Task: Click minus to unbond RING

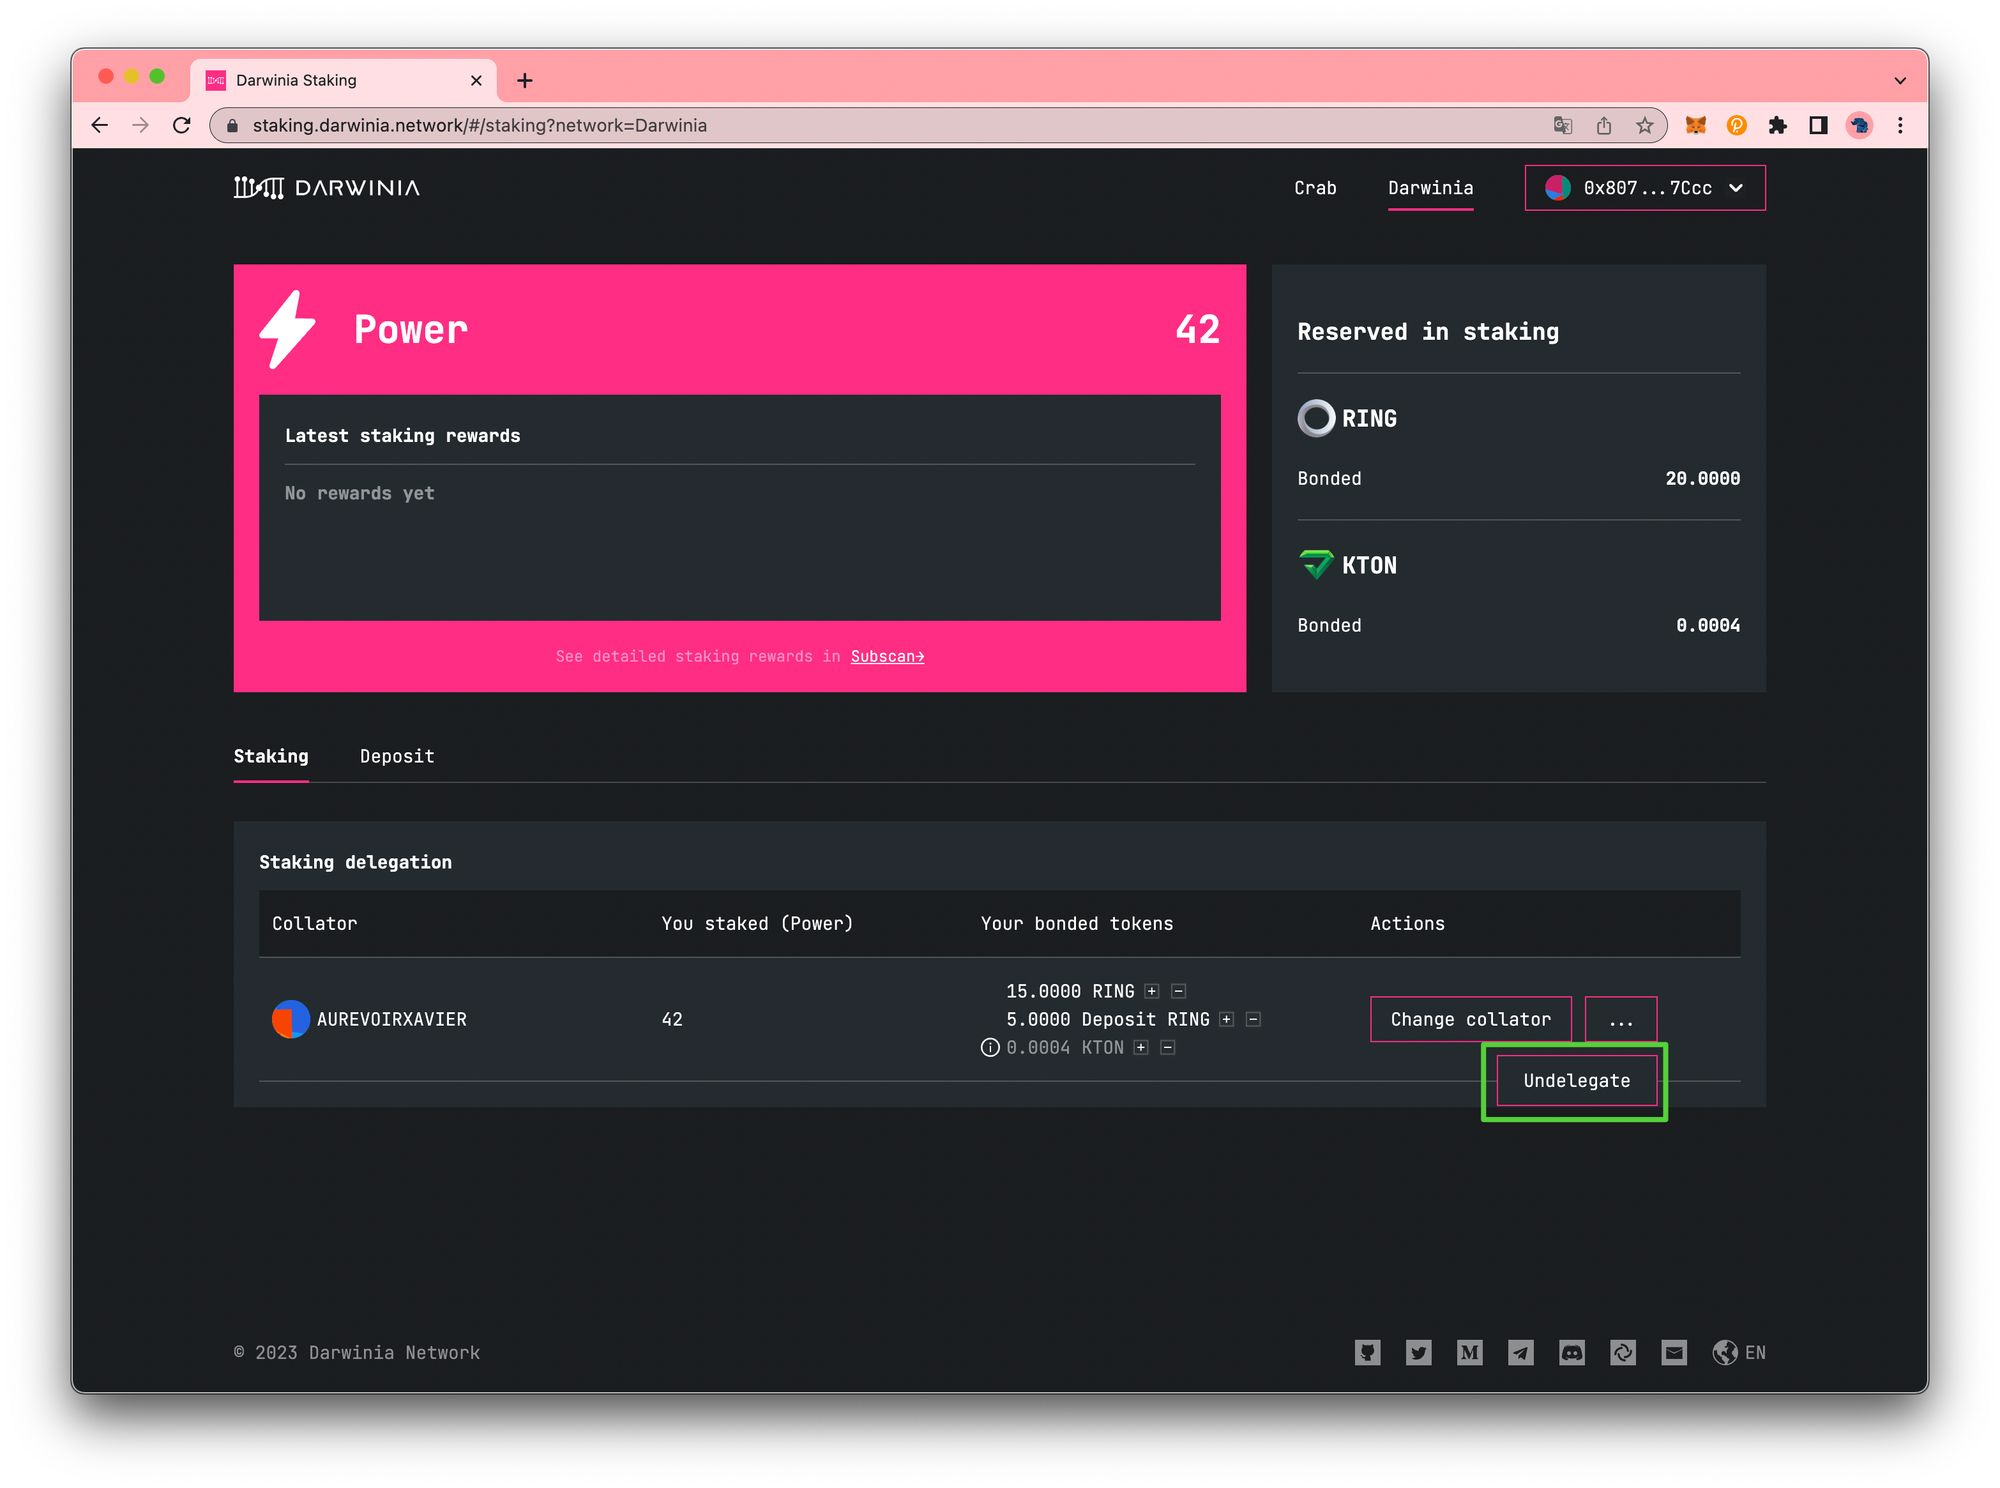Action: (1178, 991)
